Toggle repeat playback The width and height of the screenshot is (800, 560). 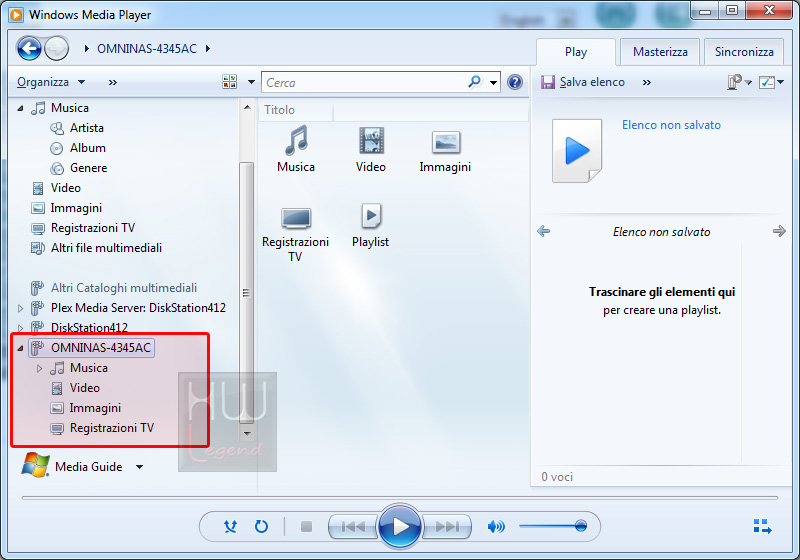[261, 526]
